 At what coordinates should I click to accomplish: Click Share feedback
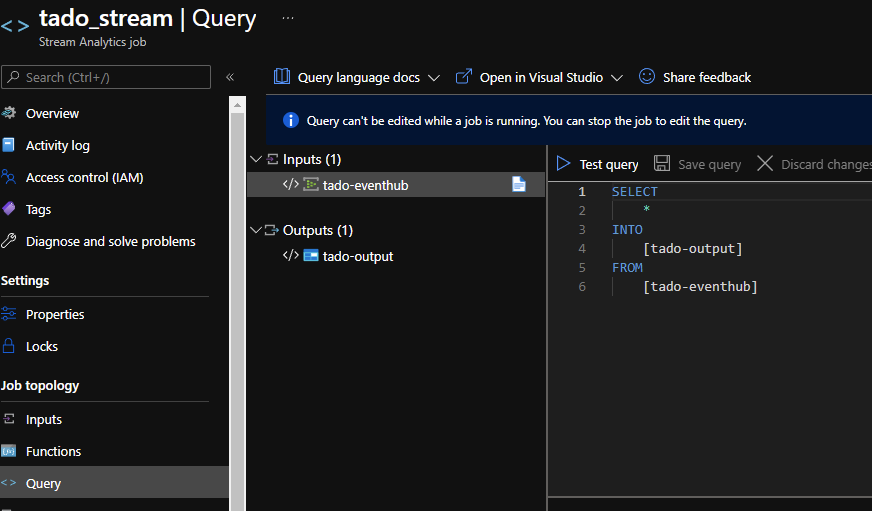[x=707, y=78]
